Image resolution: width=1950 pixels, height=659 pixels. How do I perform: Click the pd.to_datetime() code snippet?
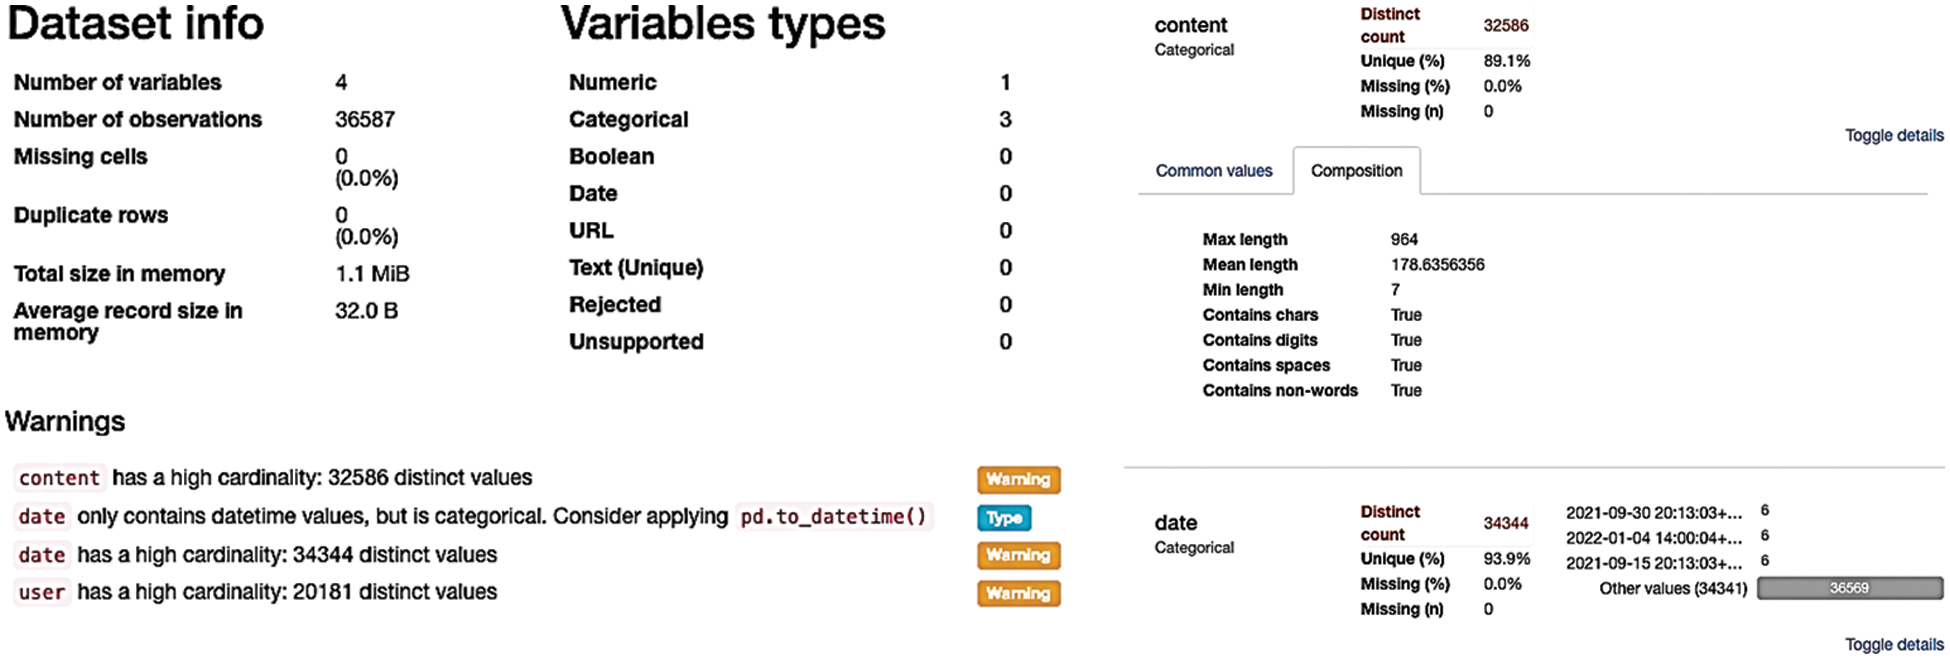[833, 517]
